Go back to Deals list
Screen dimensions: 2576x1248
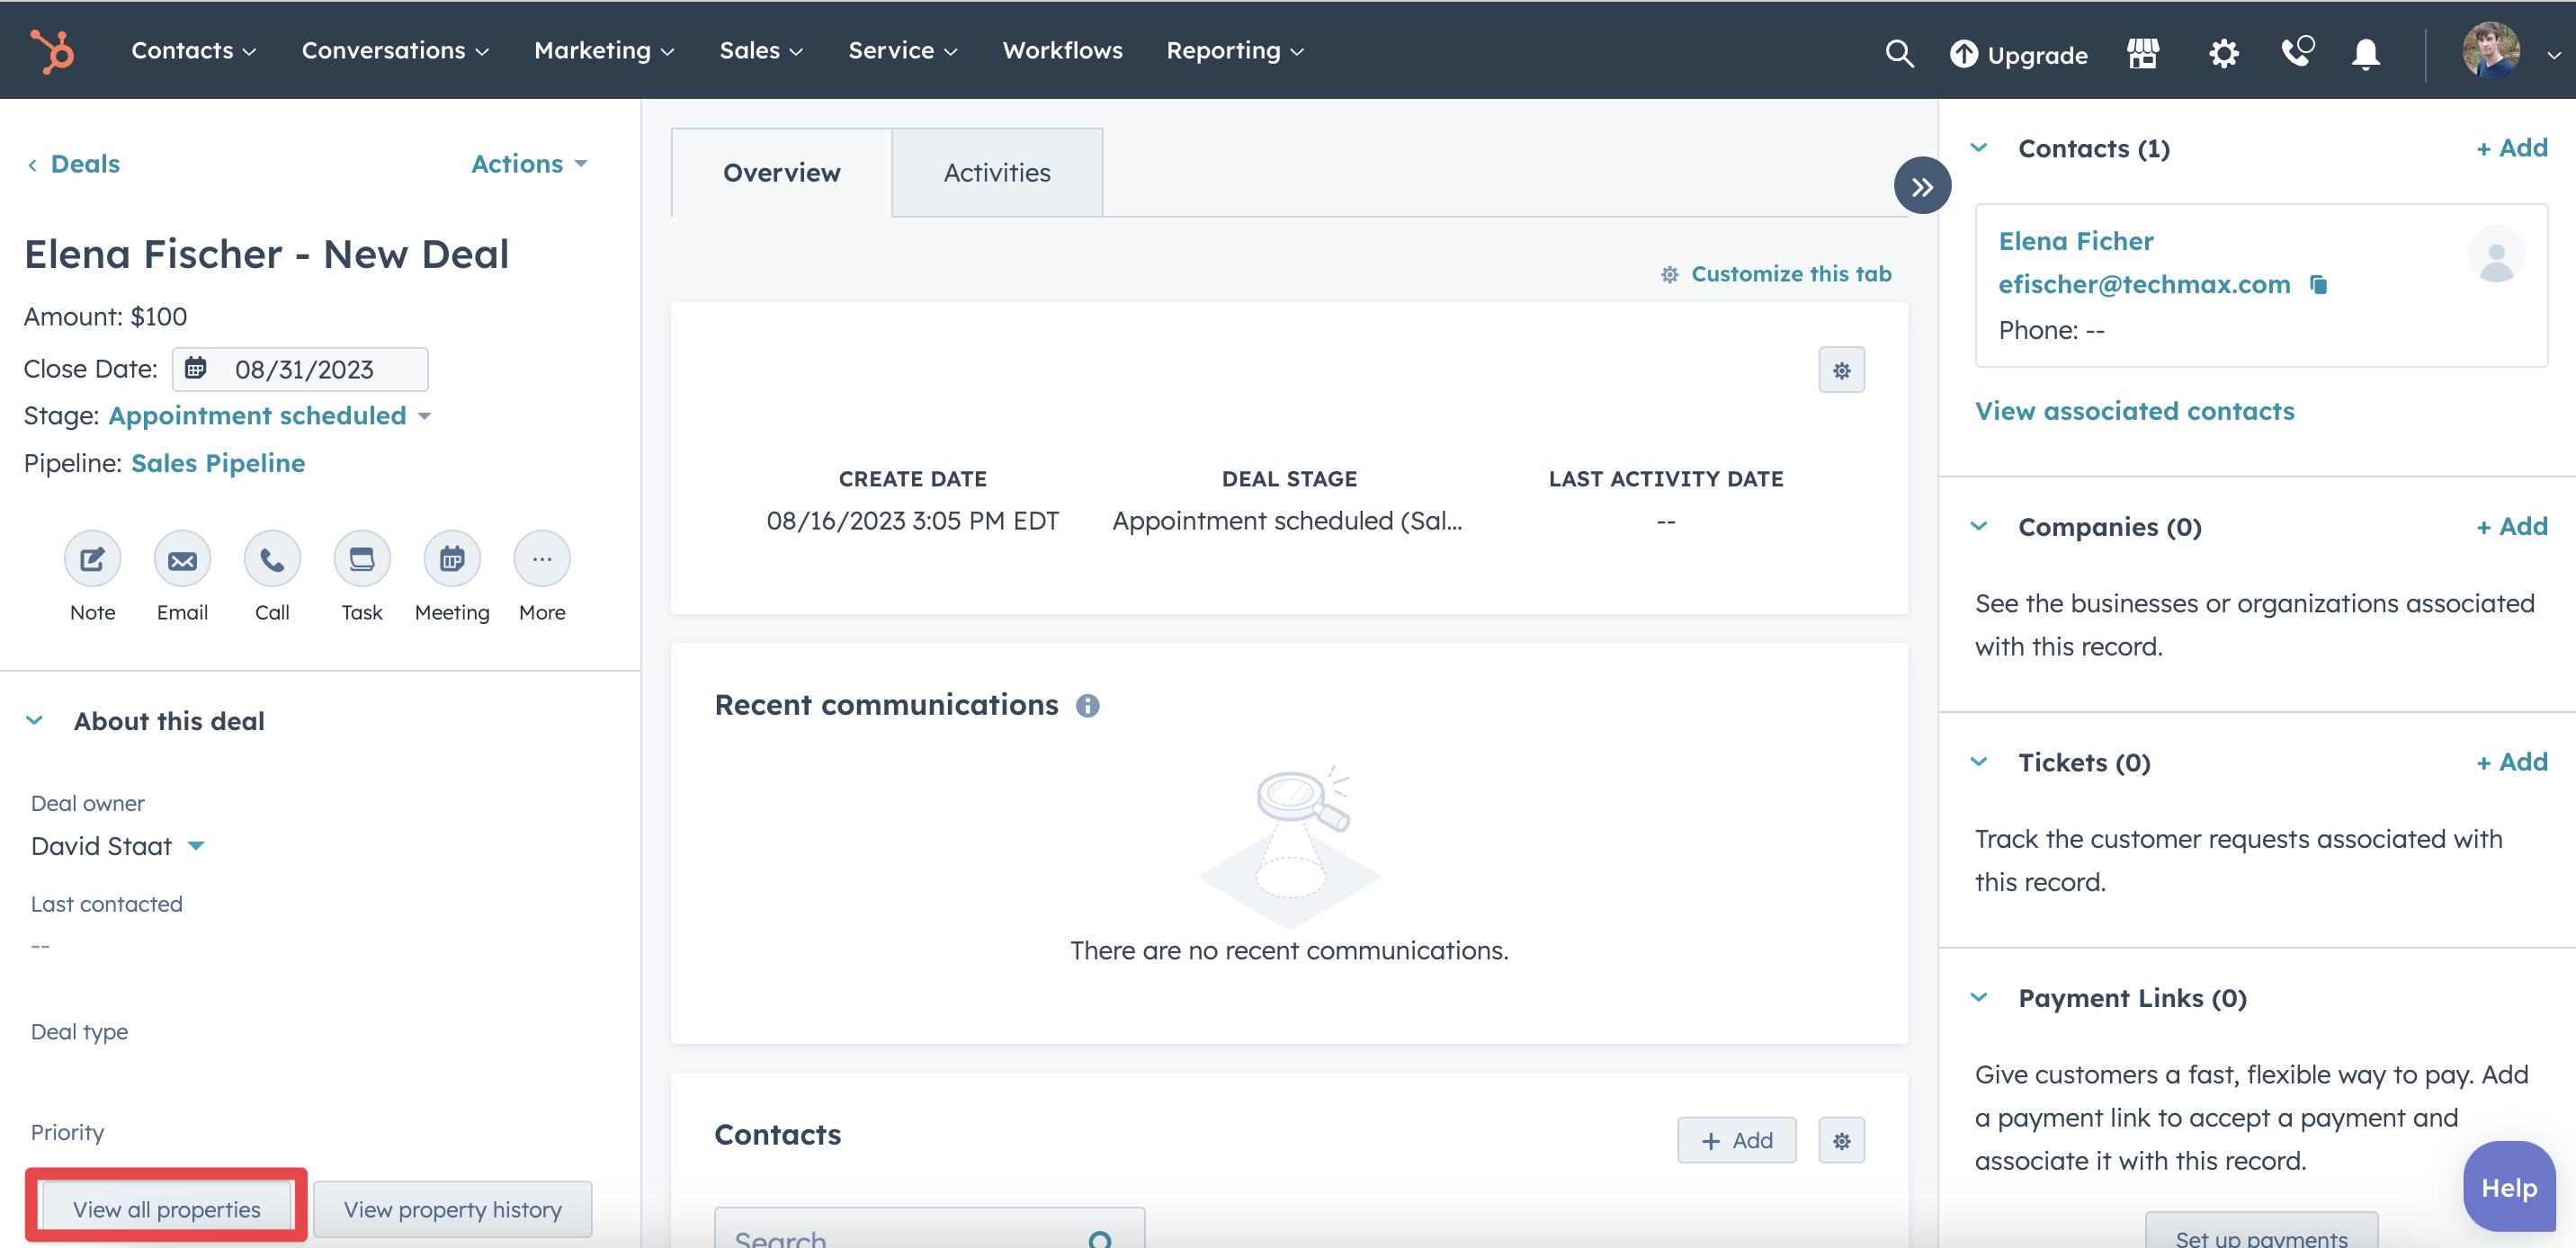coord(73,164)
